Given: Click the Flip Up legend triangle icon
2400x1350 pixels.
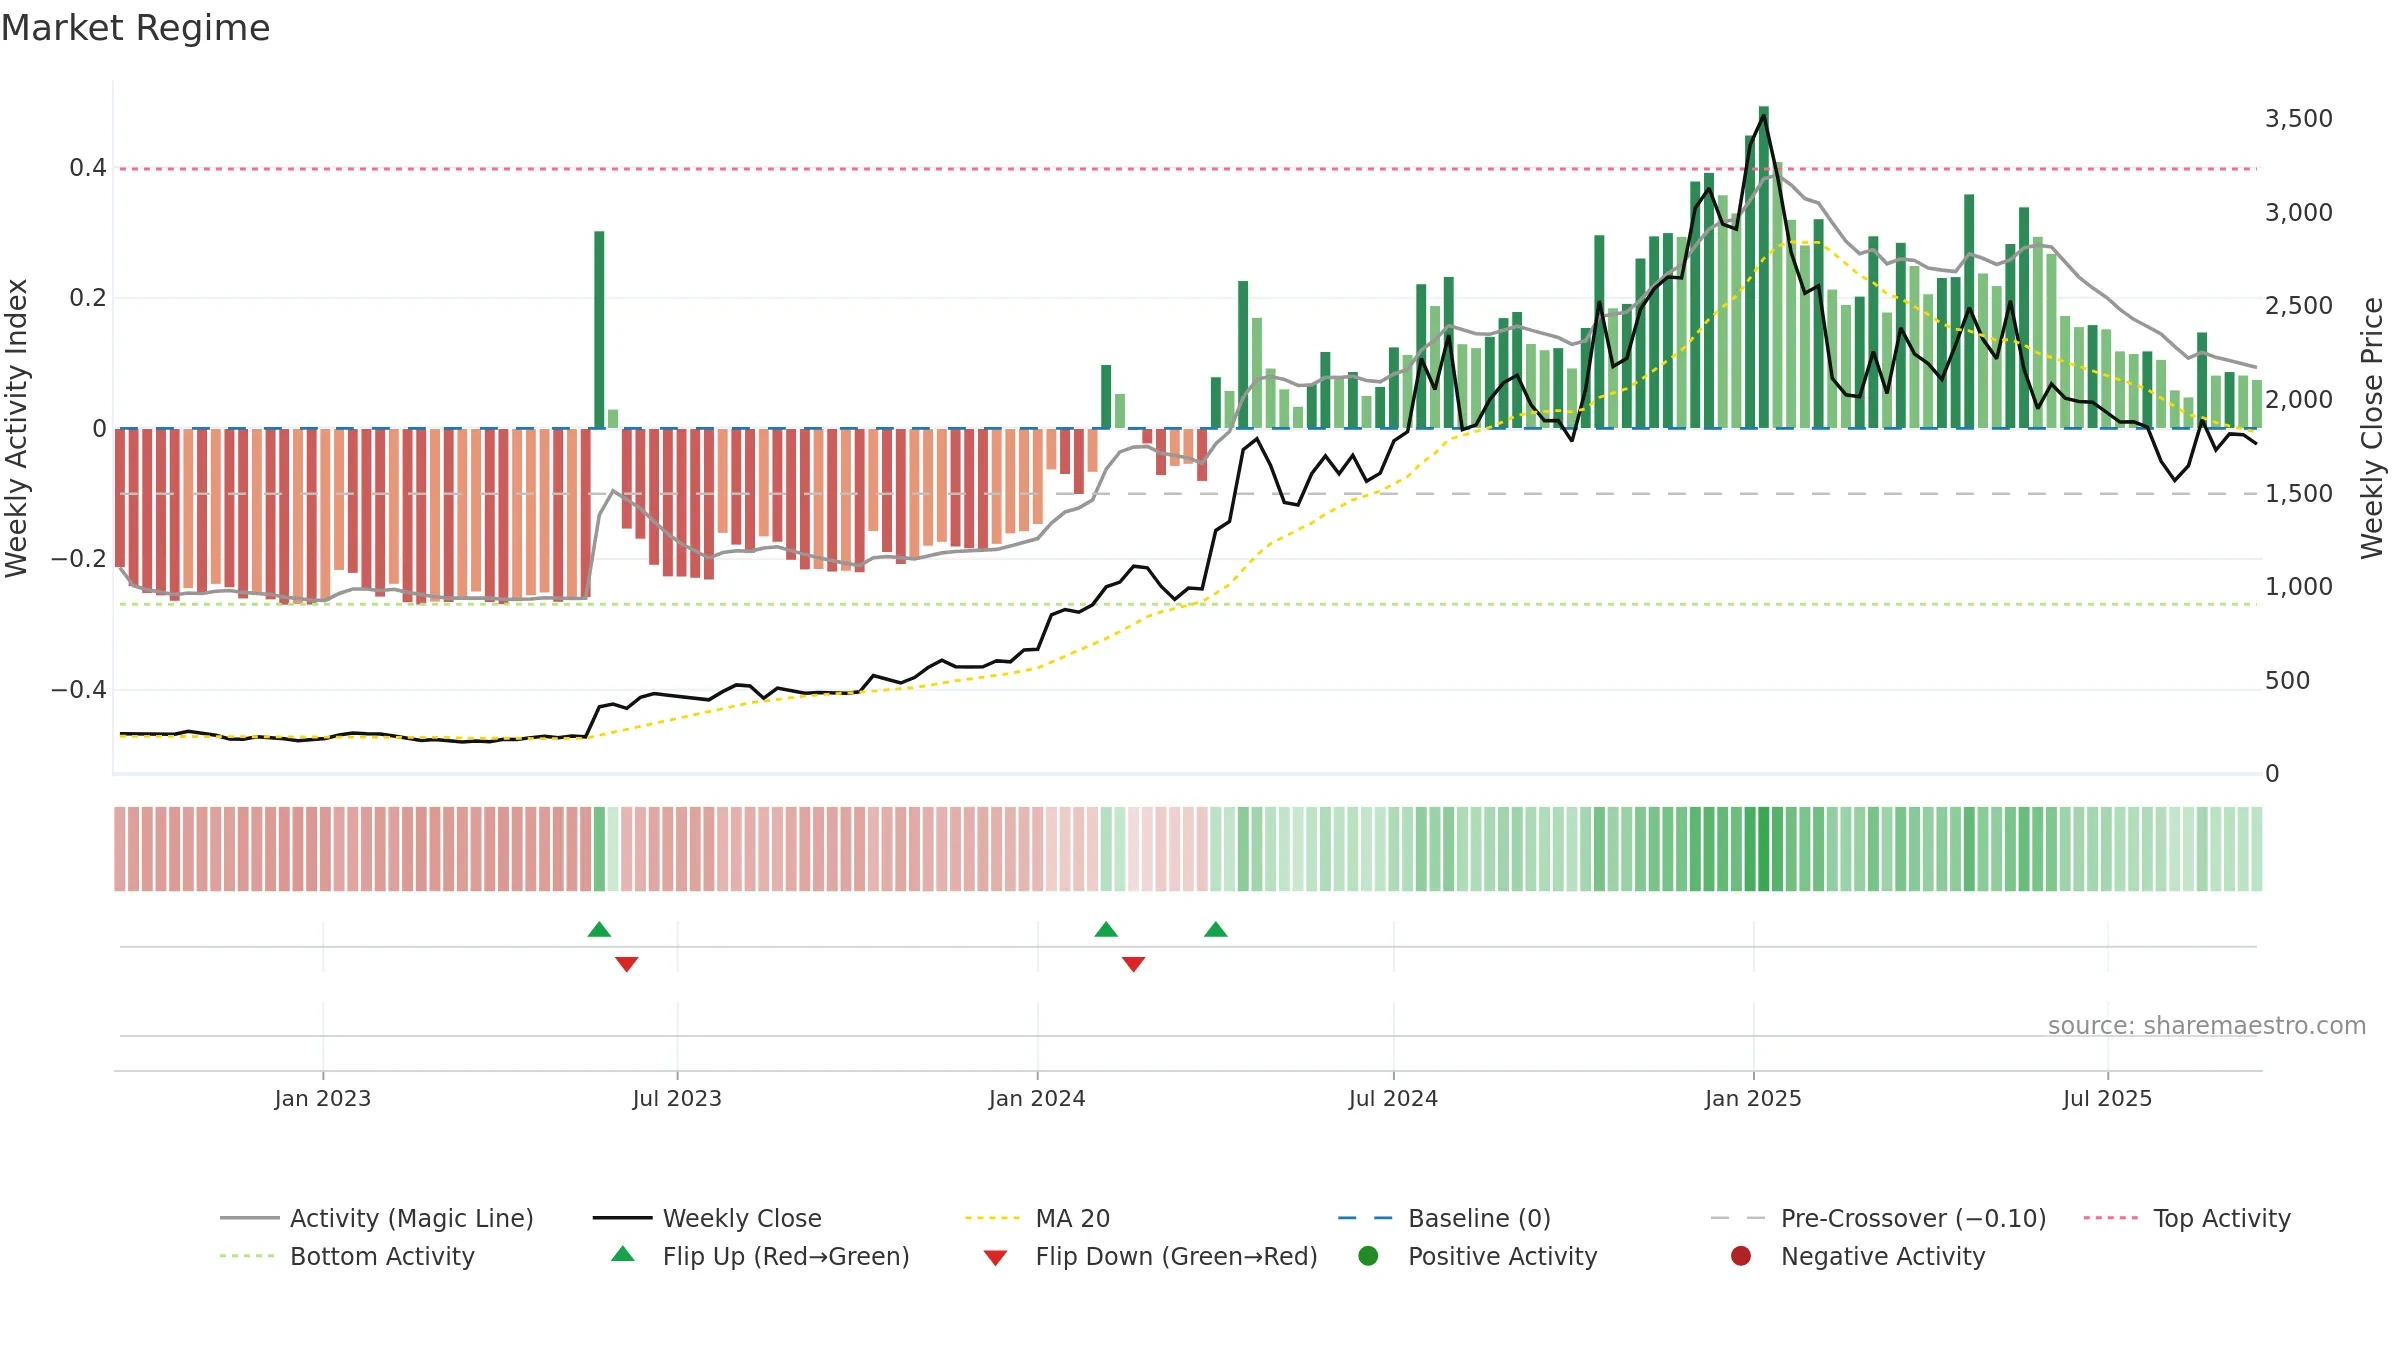Looking at the screenshot, I should click(623, 1254).
